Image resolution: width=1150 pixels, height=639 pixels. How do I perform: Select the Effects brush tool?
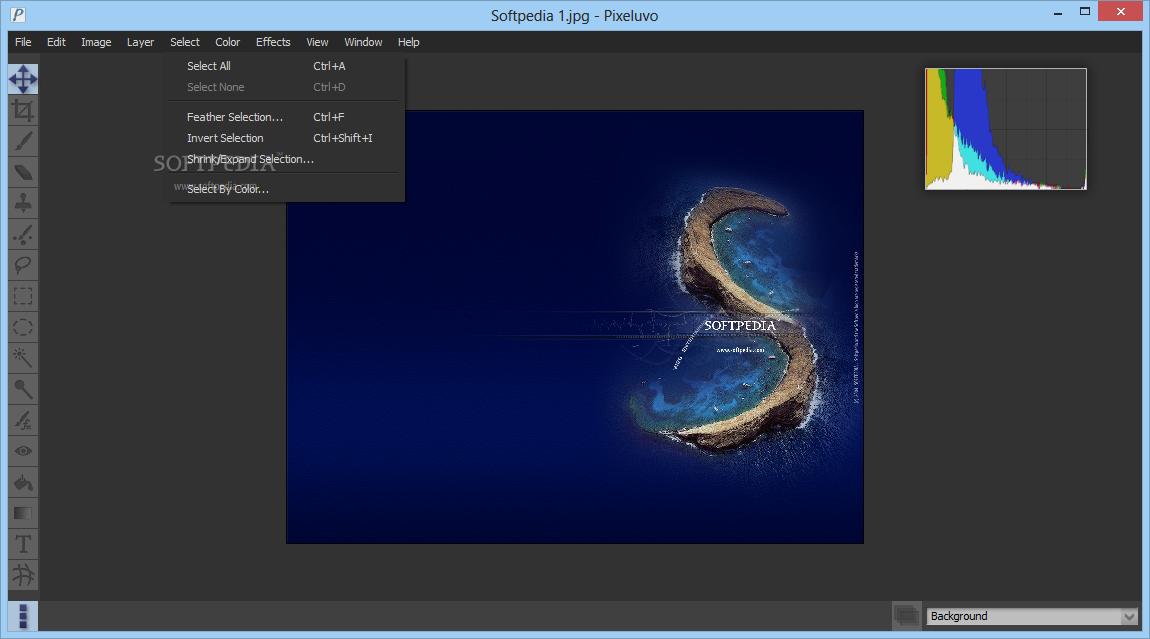point(23,420)
